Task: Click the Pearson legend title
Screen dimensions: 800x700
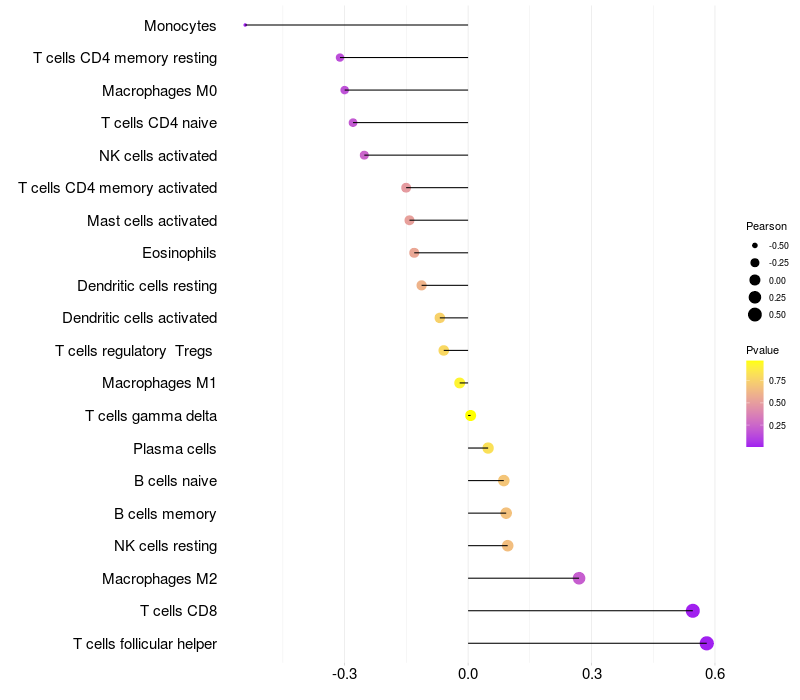Action: click(766, 226)
